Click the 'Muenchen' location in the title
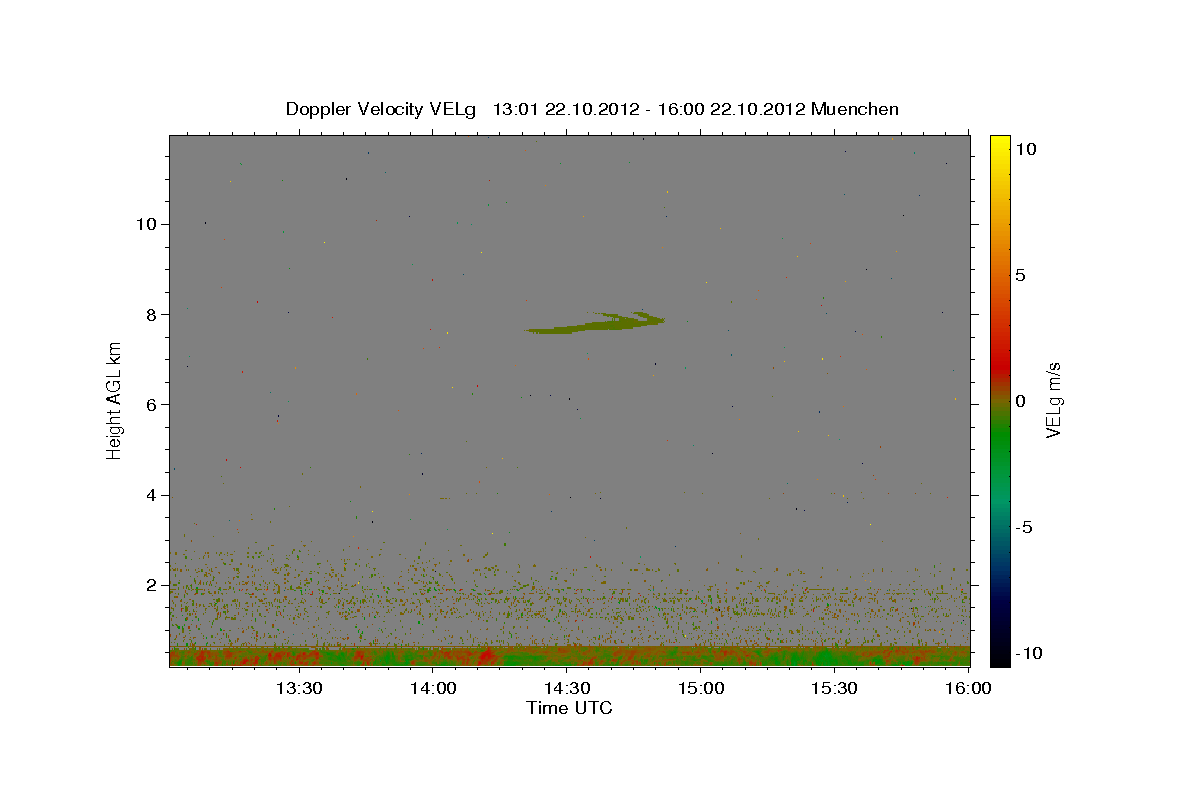 coord(855,109)
